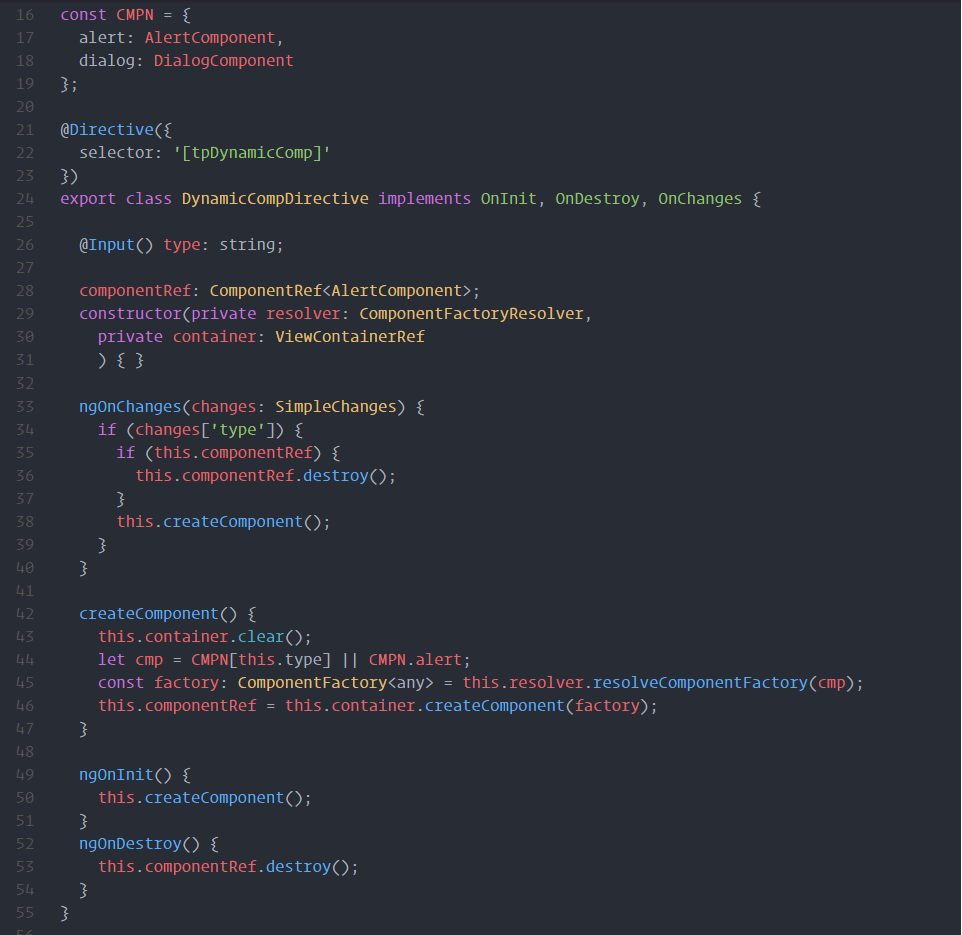Click line number 24 in the gutter
This screenshot has width=962, height=935.
(x=25, y=199)
